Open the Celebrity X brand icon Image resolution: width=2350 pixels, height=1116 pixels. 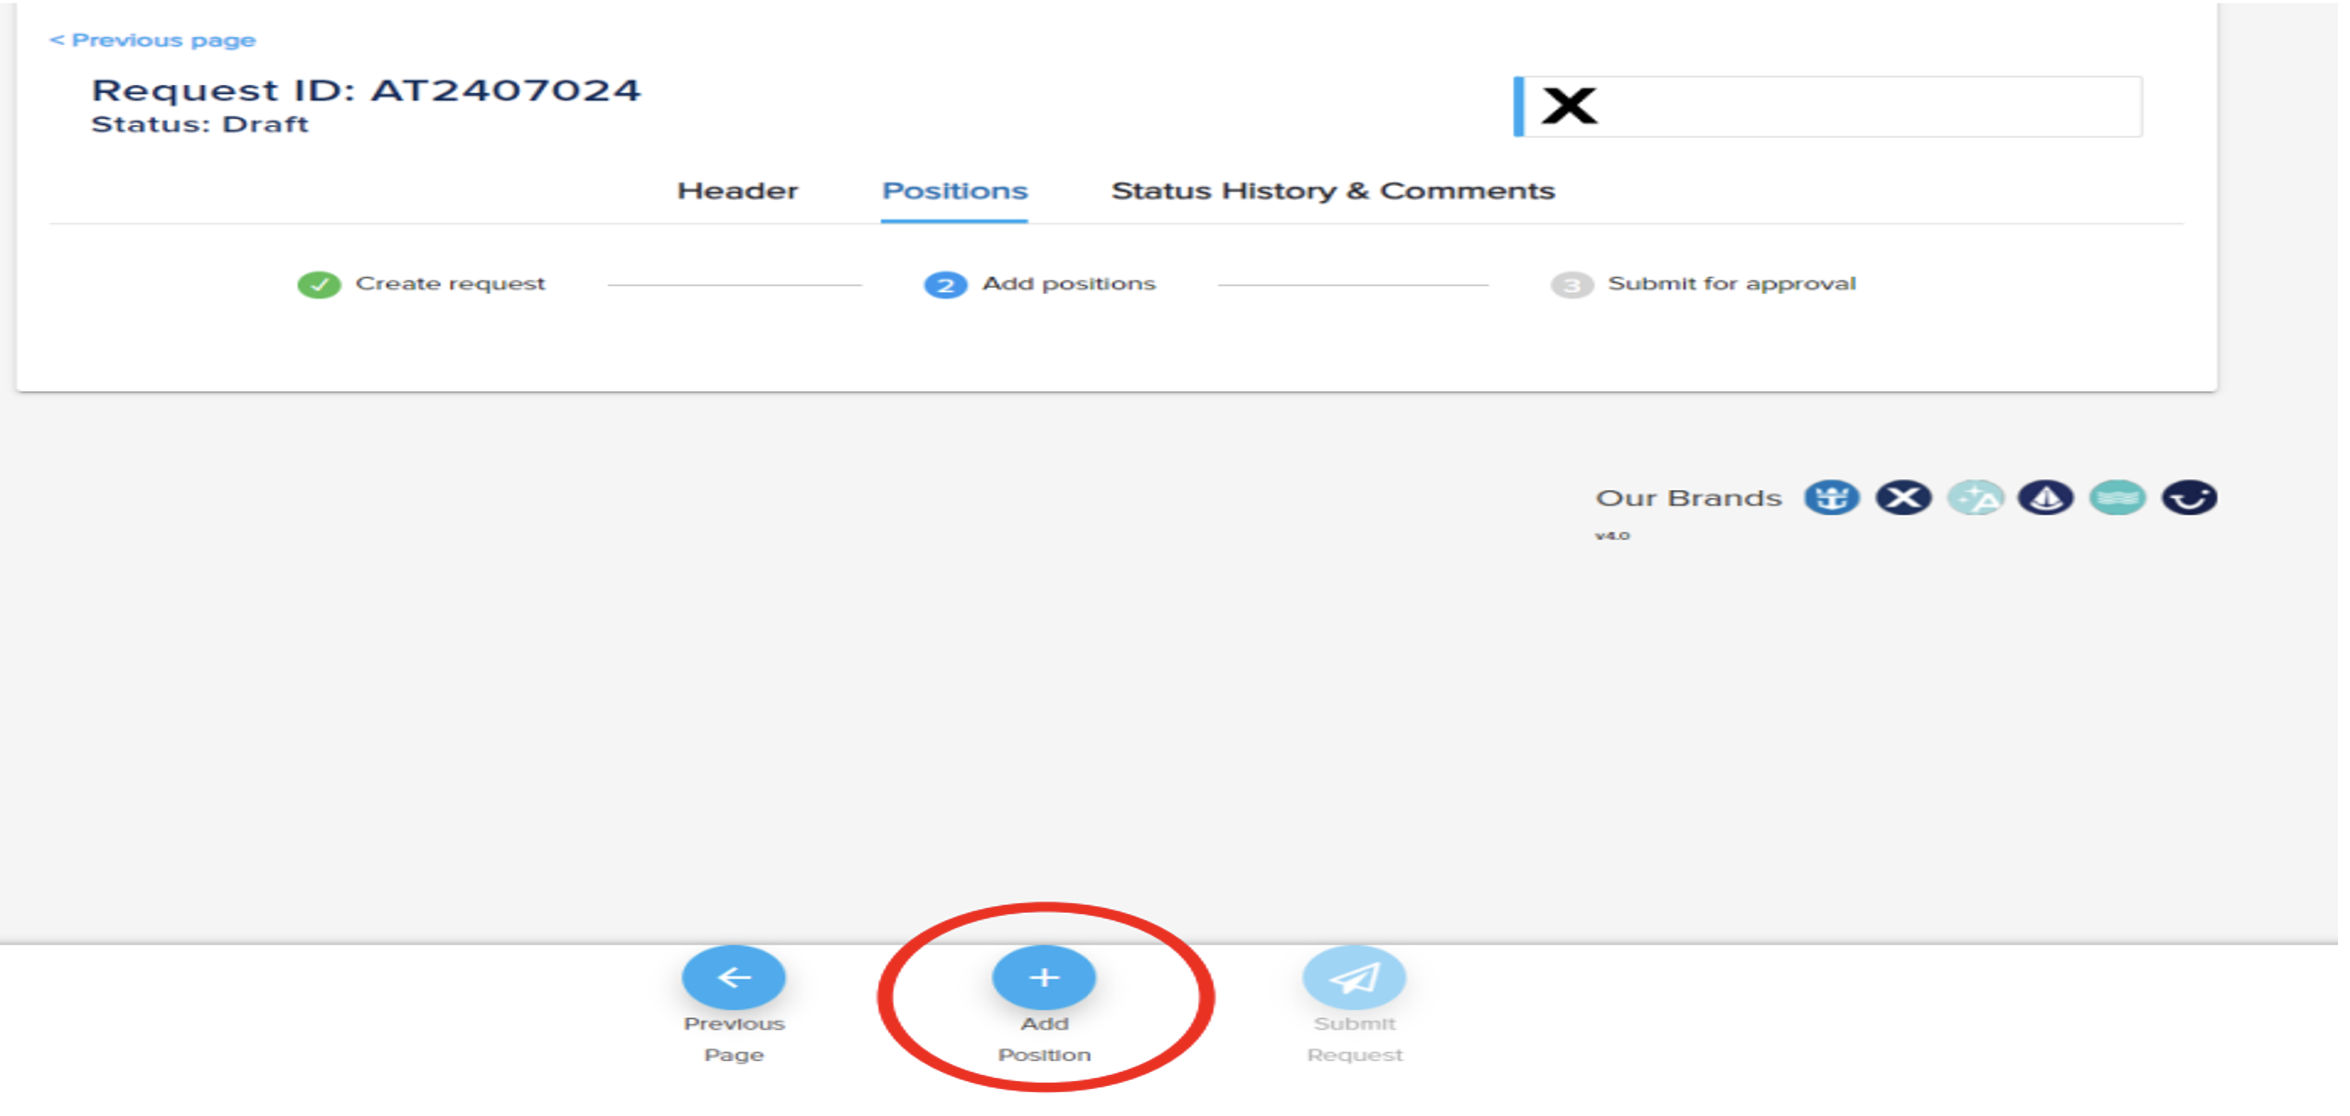[x=1903, y=497]
